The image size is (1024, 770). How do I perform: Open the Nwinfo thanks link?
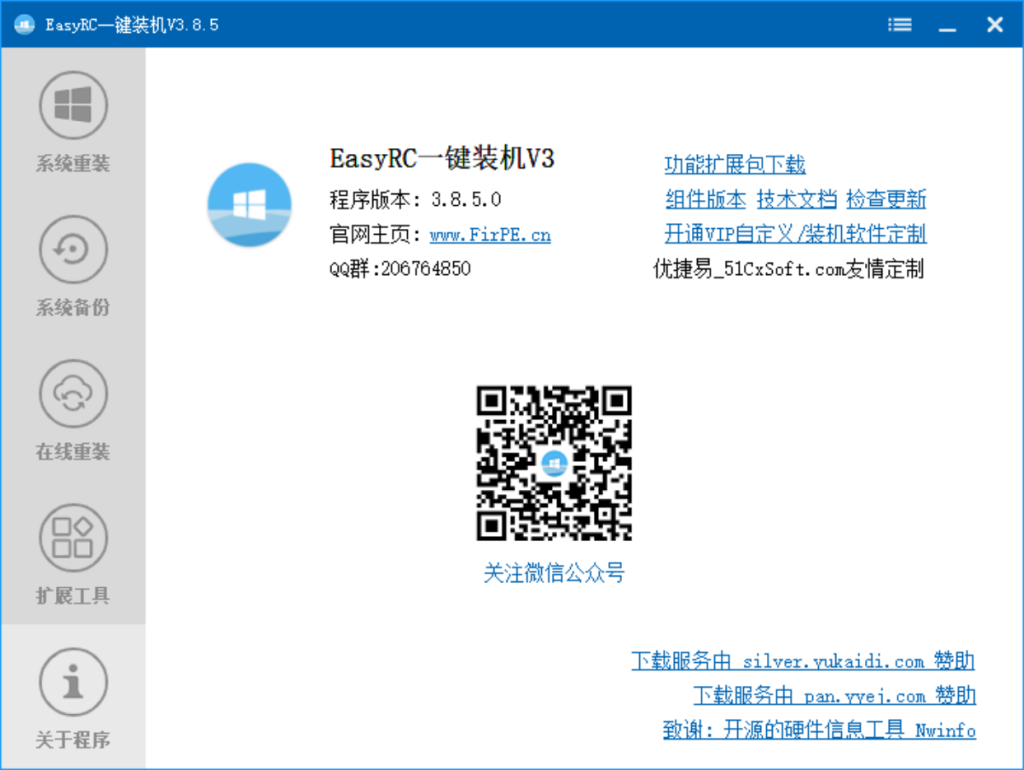point(819,730)
